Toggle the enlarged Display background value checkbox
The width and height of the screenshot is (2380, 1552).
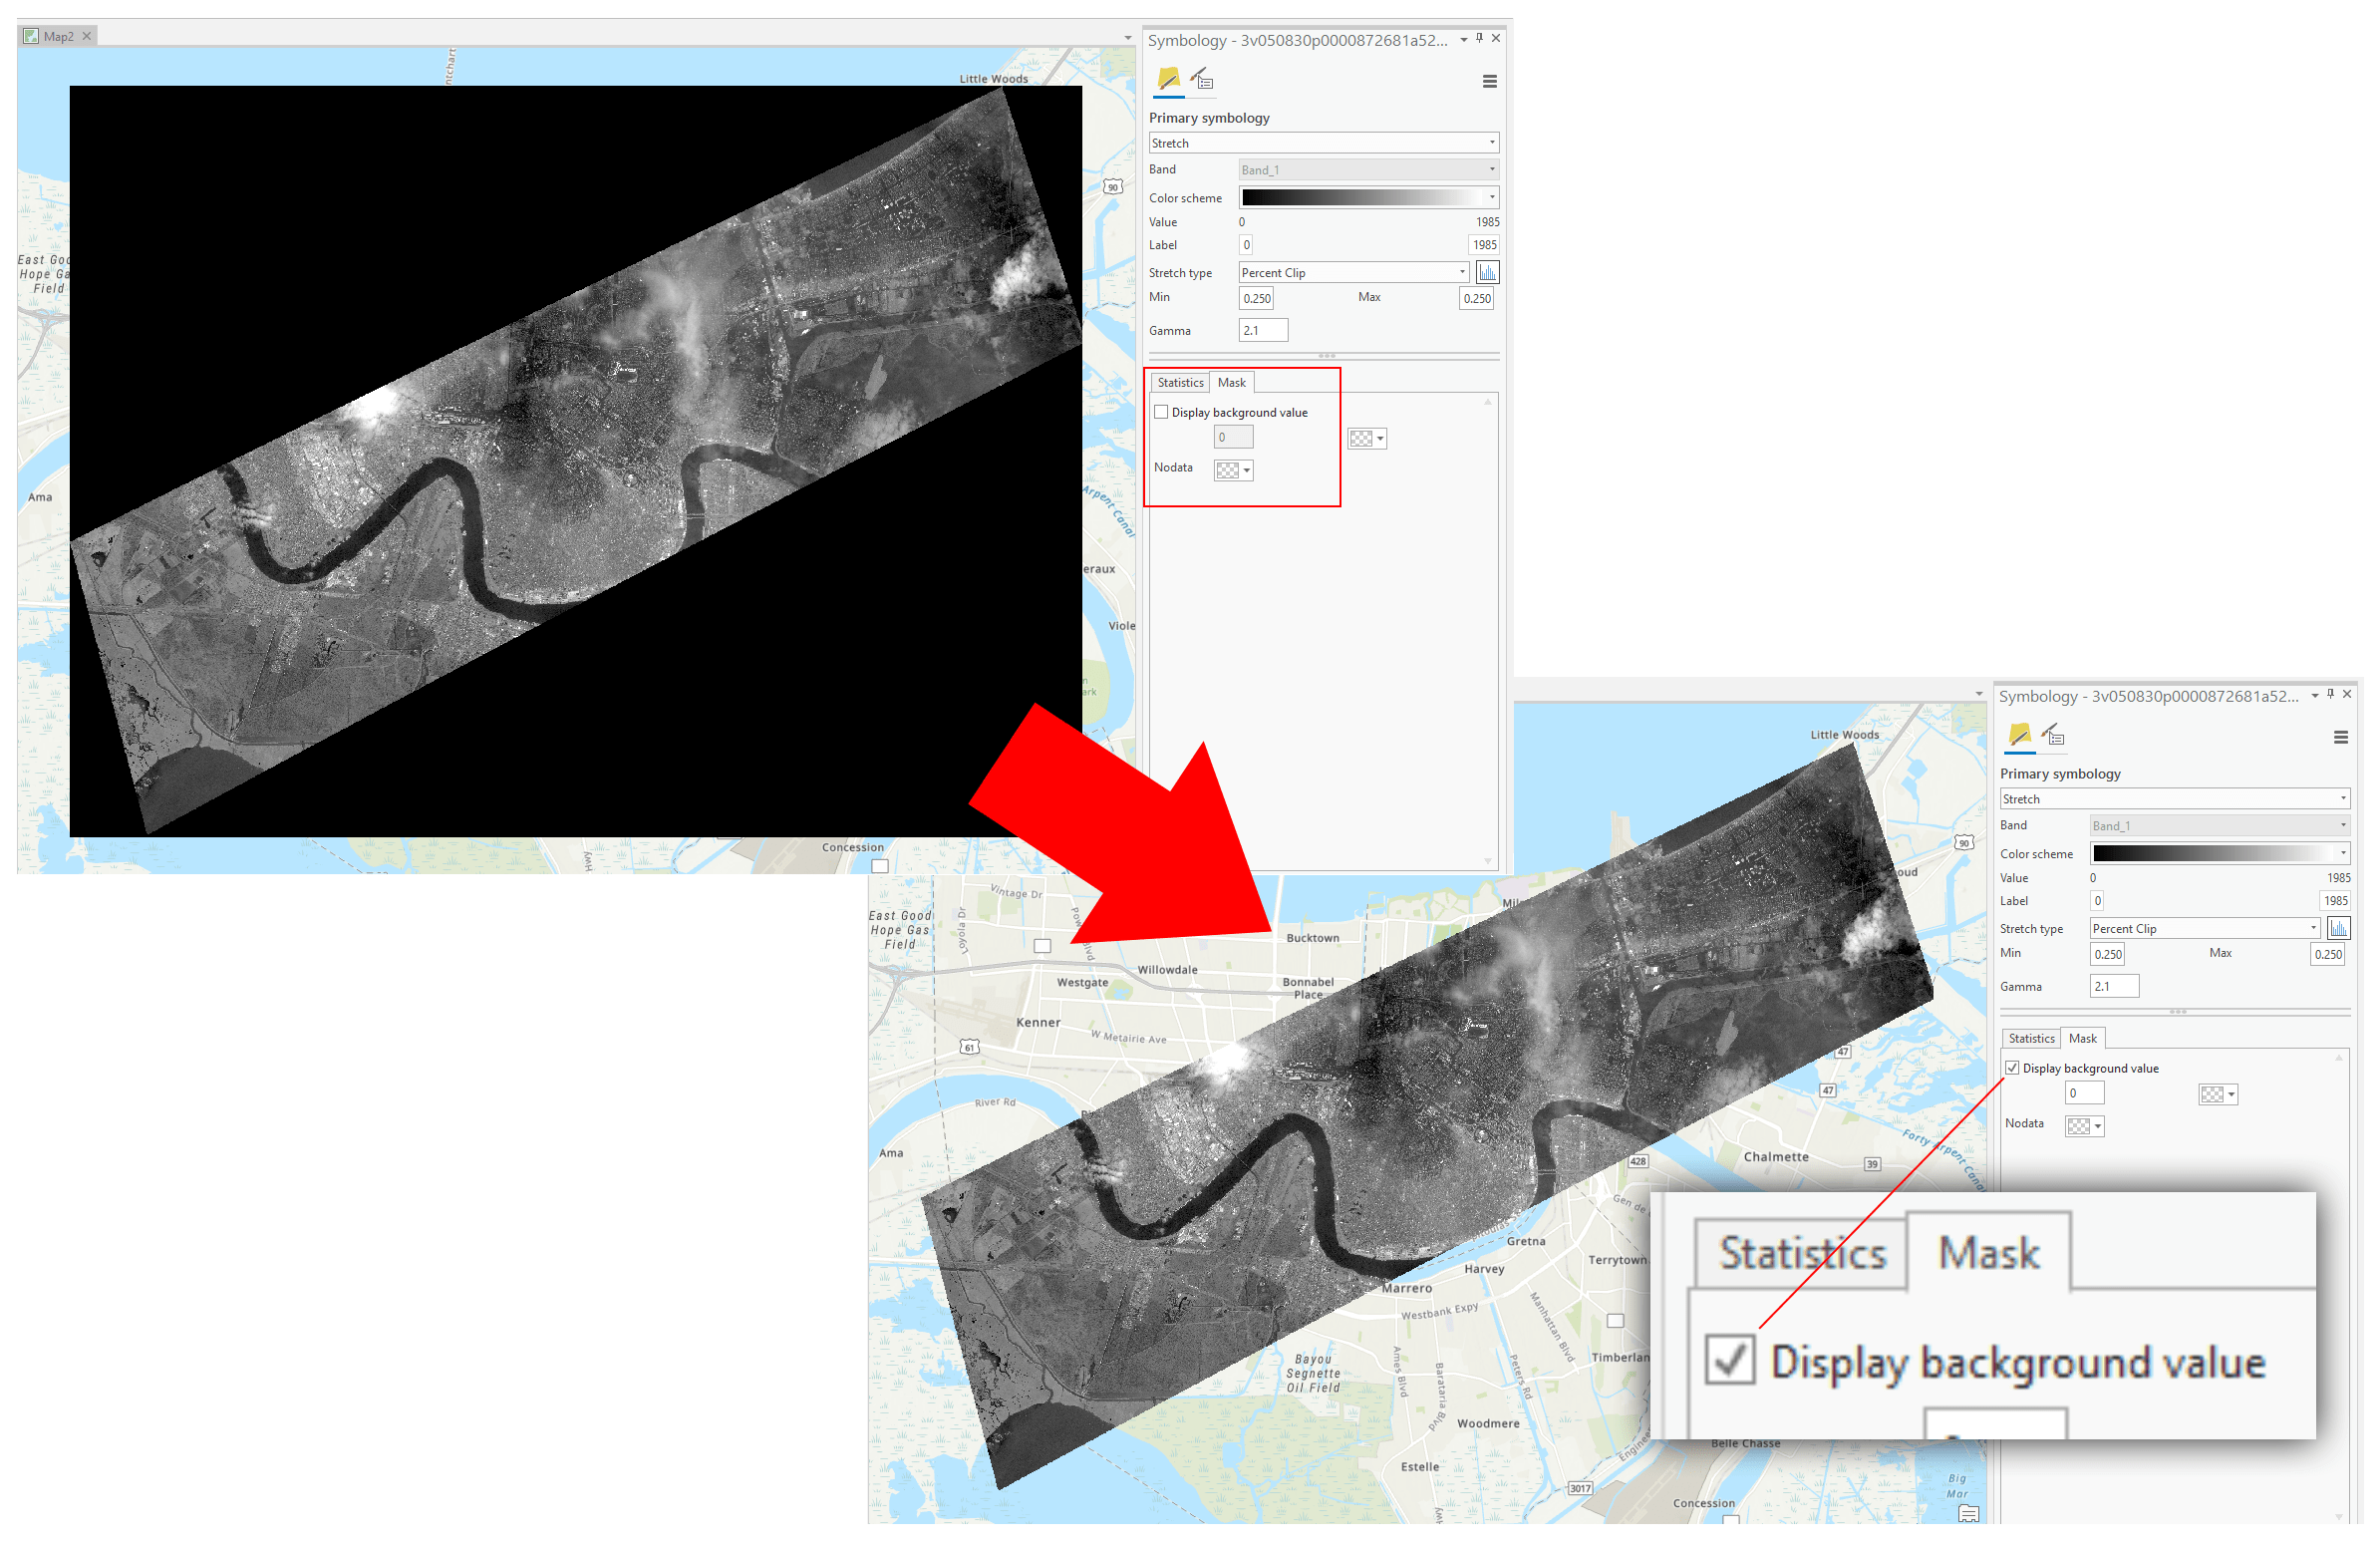coord(1729,1360)
